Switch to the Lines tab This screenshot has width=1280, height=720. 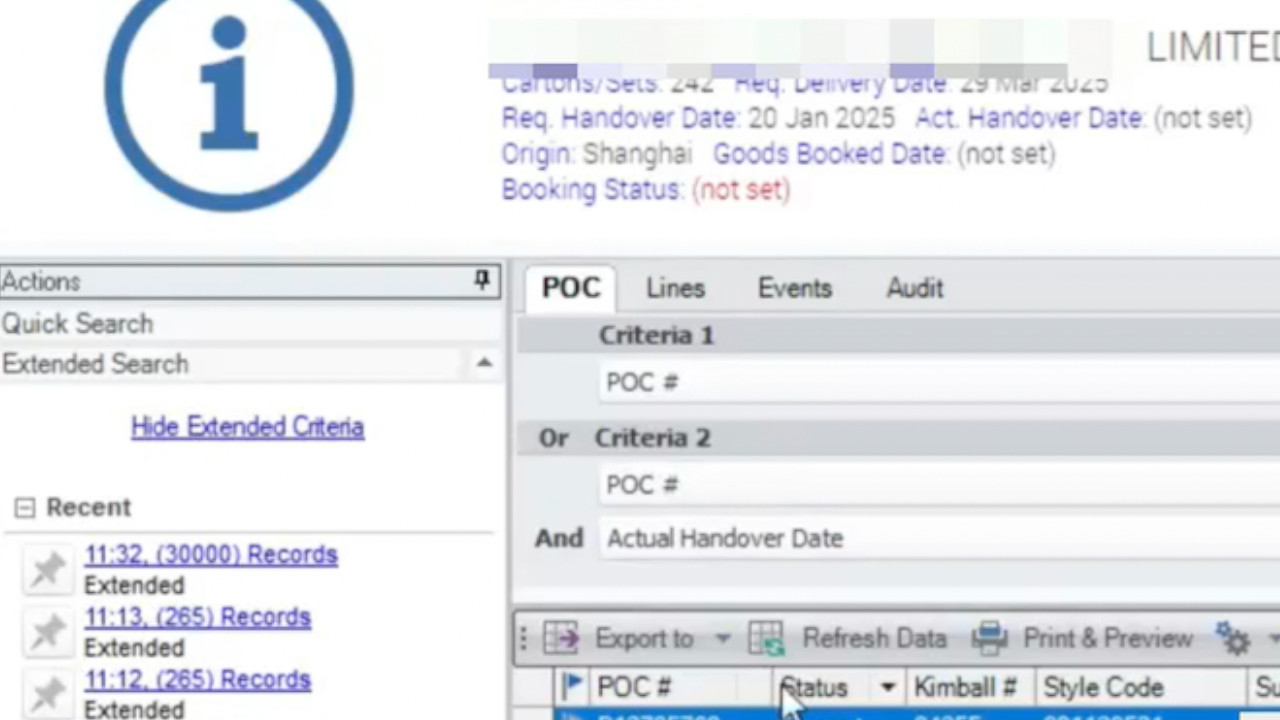tap(675, 288)
